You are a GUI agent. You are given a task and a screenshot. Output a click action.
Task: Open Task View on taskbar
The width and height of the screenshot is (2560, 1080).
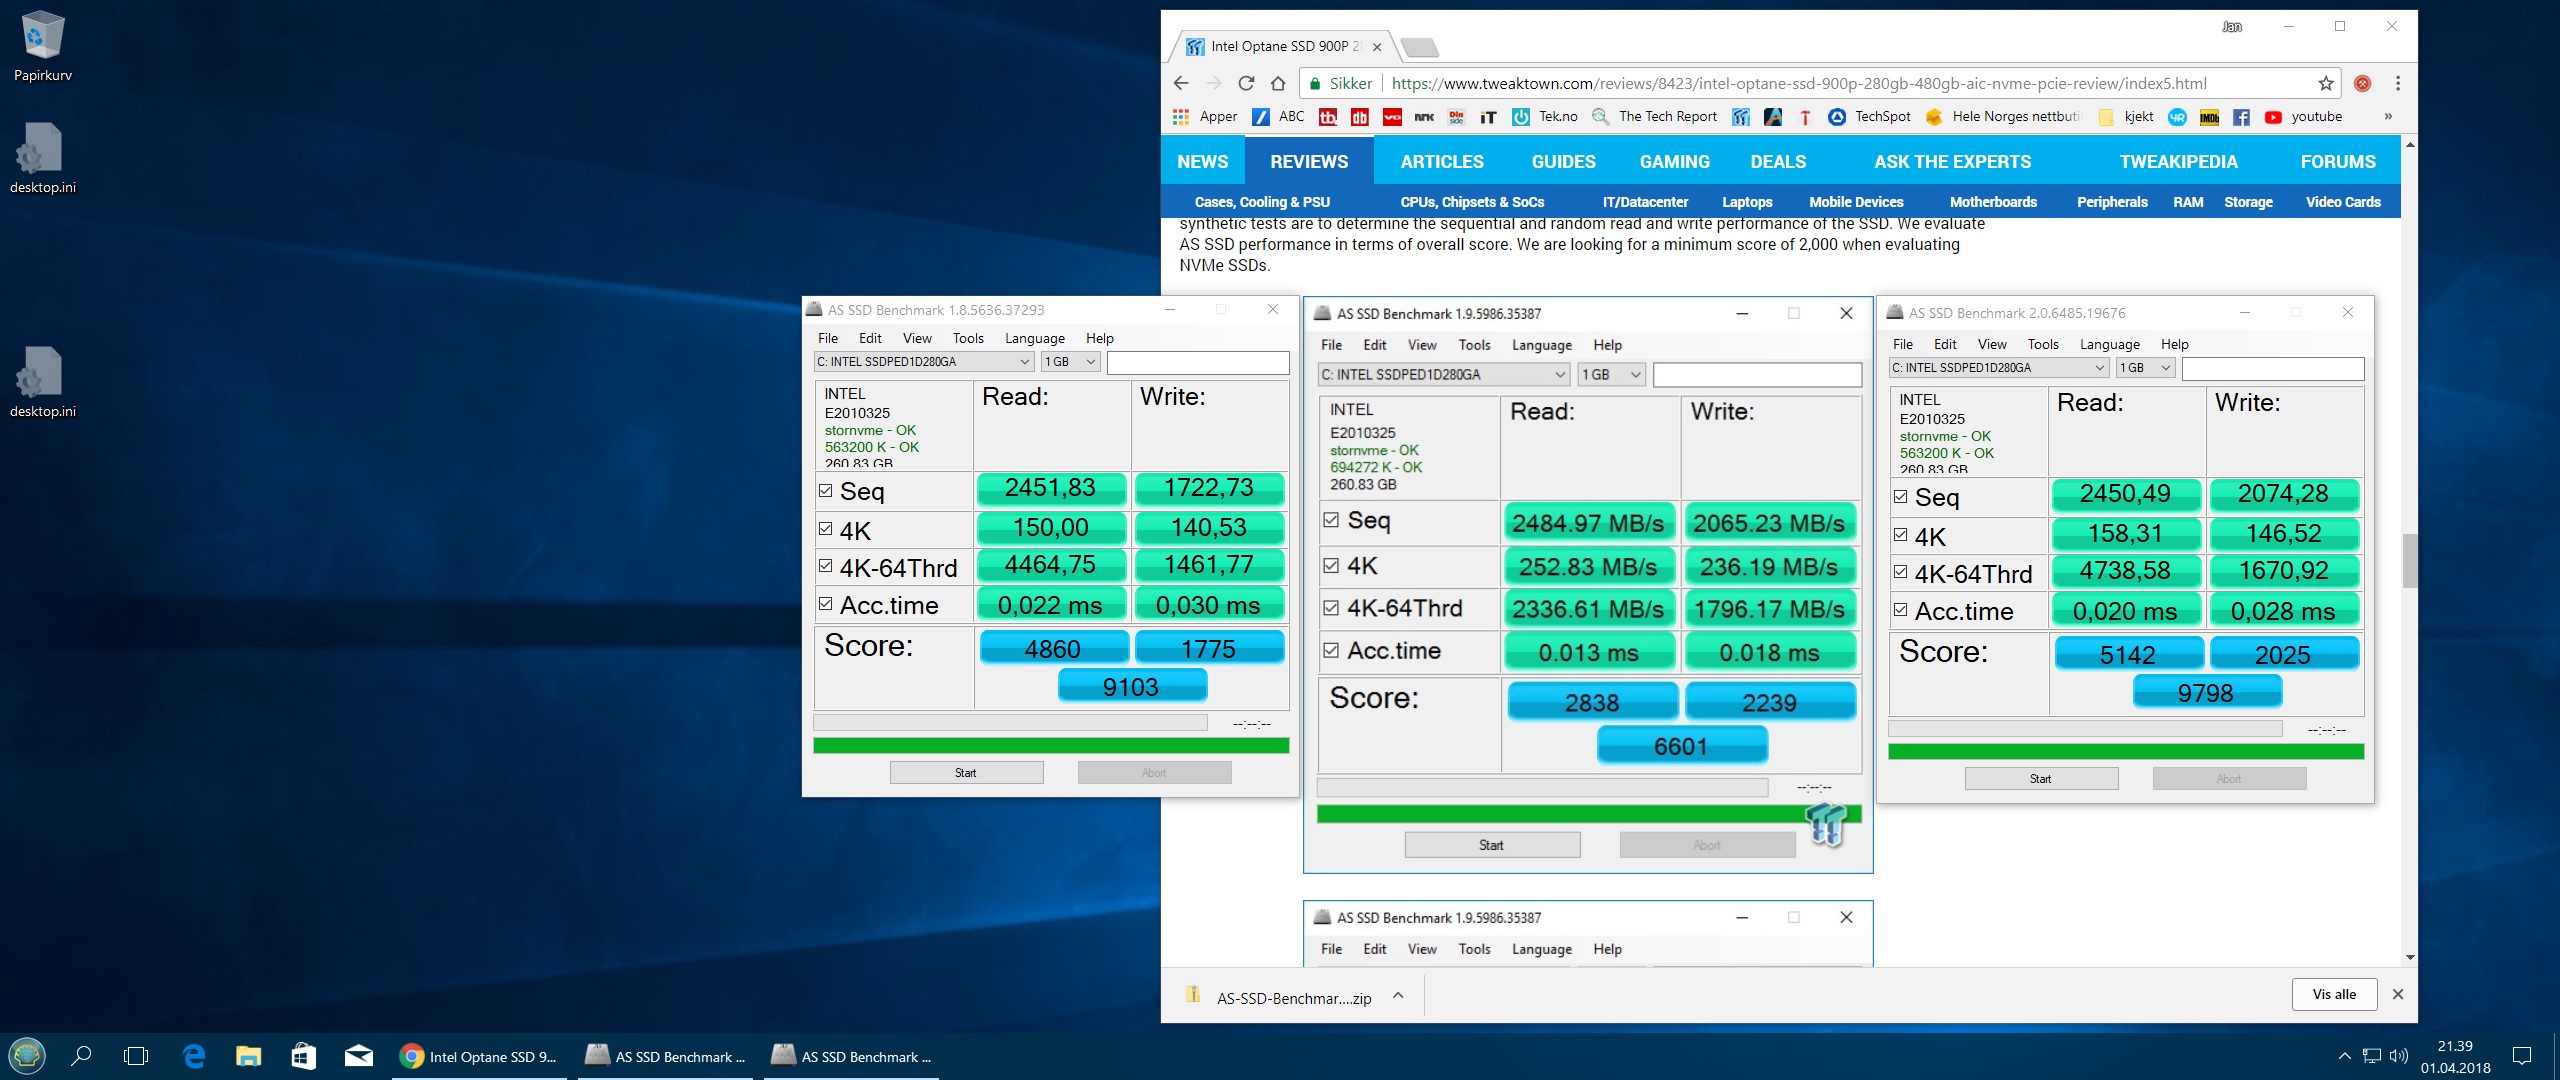[x=136, y=1056]
